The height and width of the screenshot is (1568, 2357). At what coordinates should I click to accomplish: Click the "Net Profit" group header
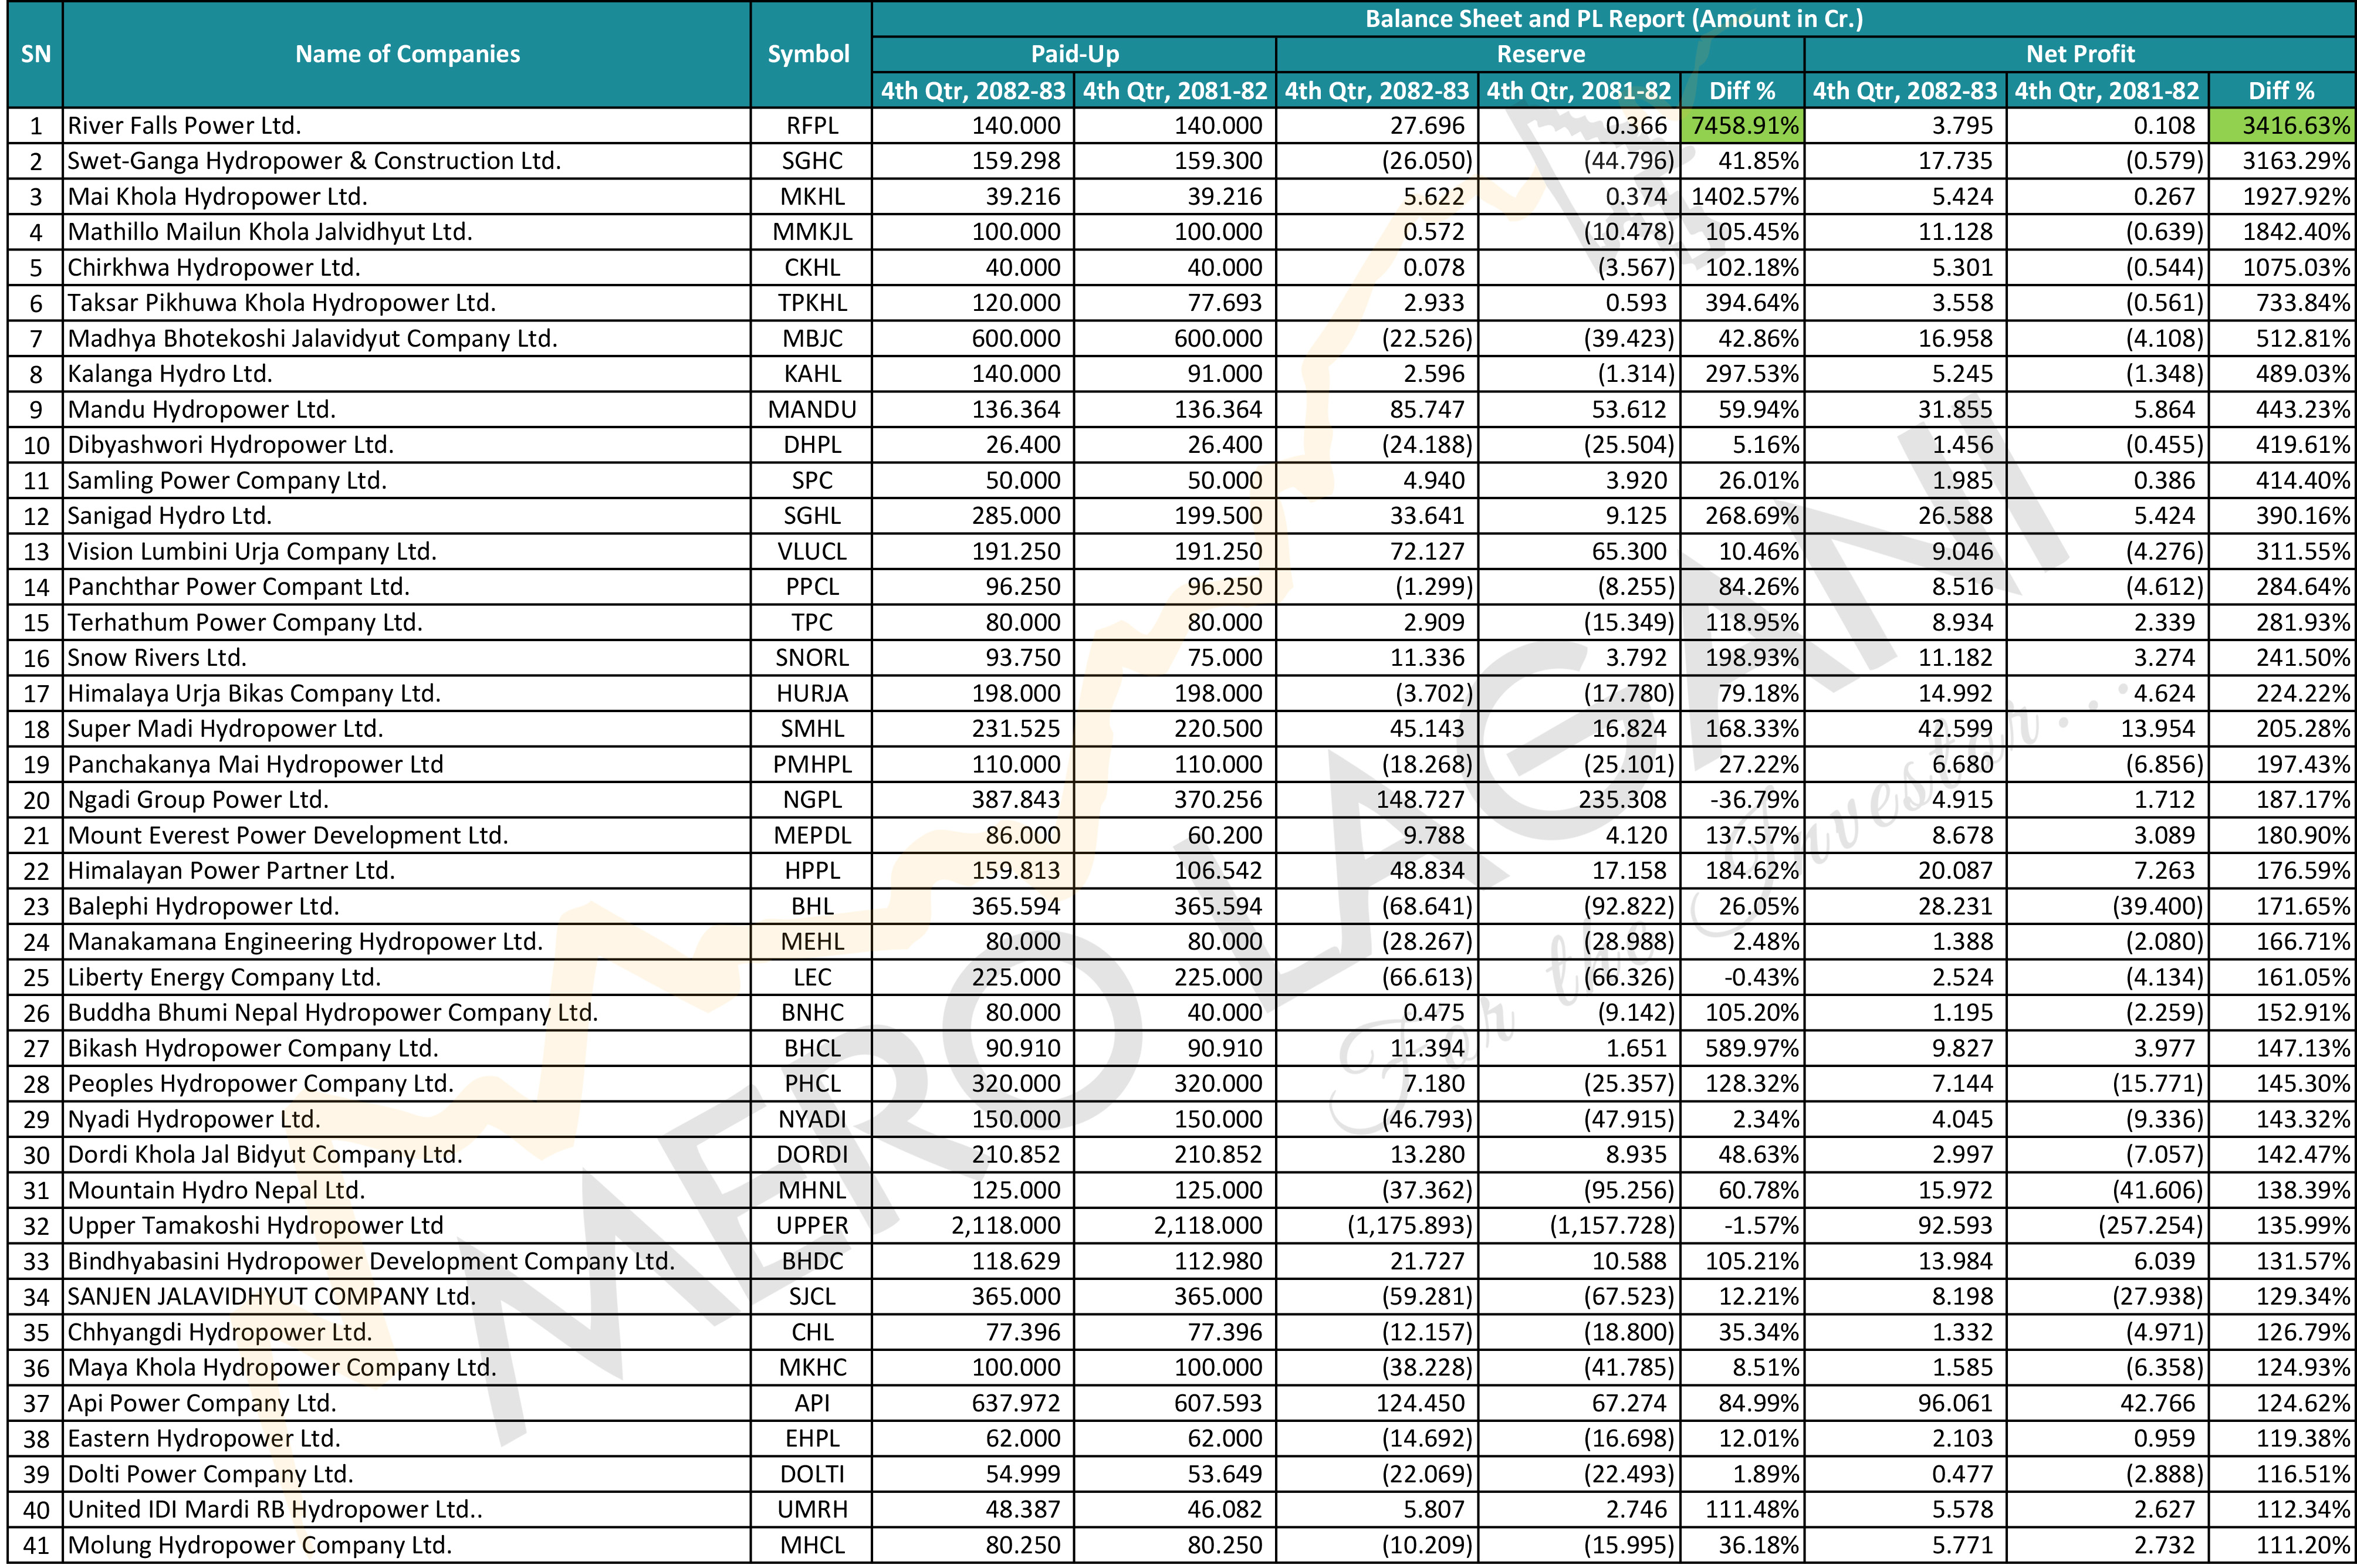[x=2080, y=54]
